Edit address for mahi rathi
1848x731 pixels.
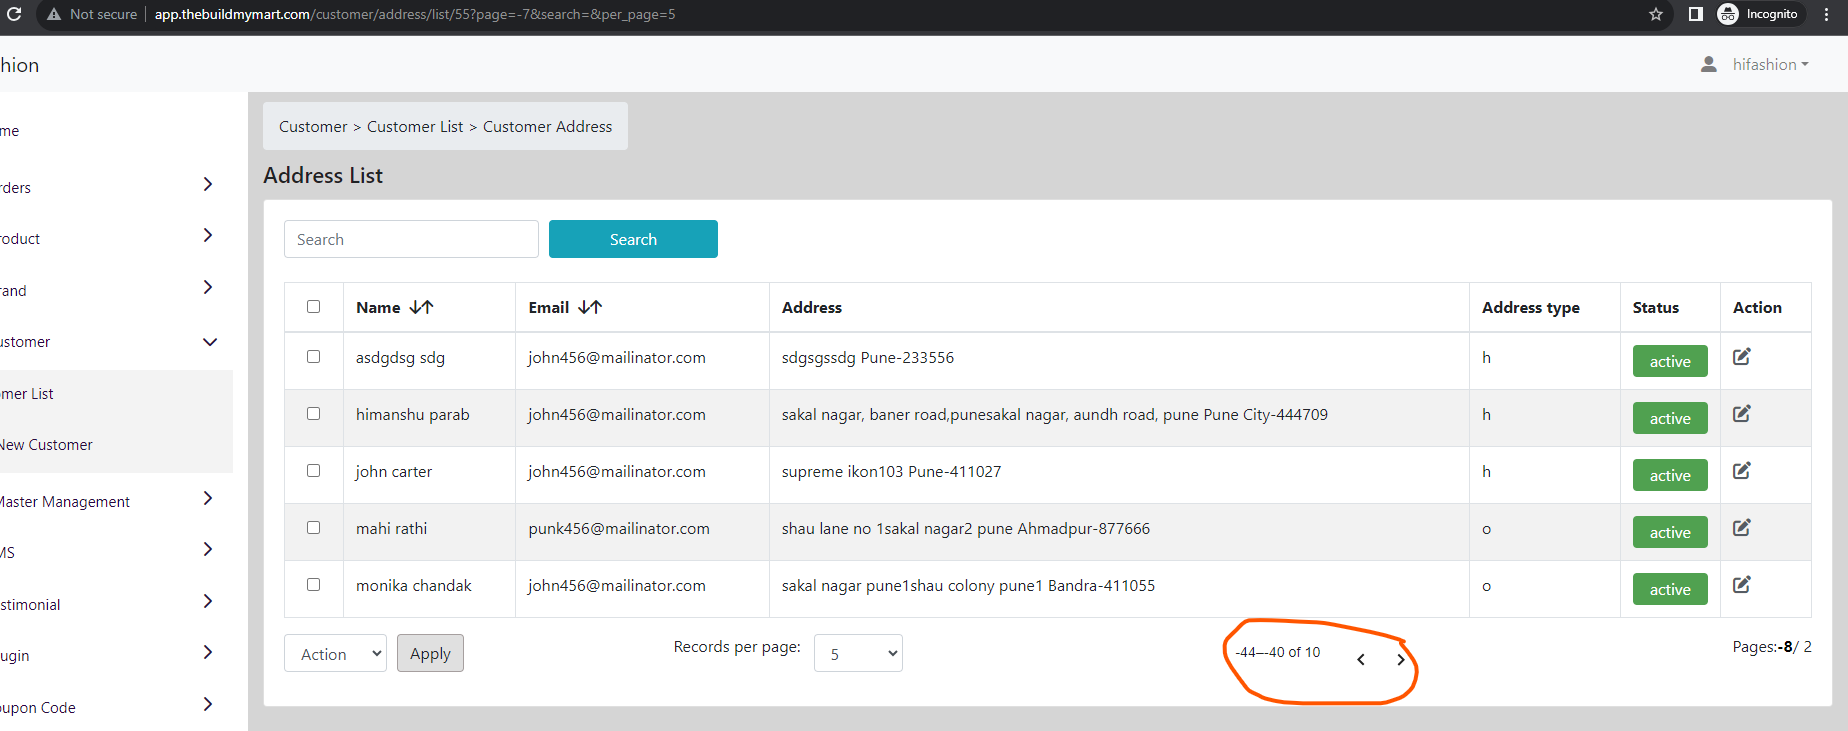point(1741,528)
